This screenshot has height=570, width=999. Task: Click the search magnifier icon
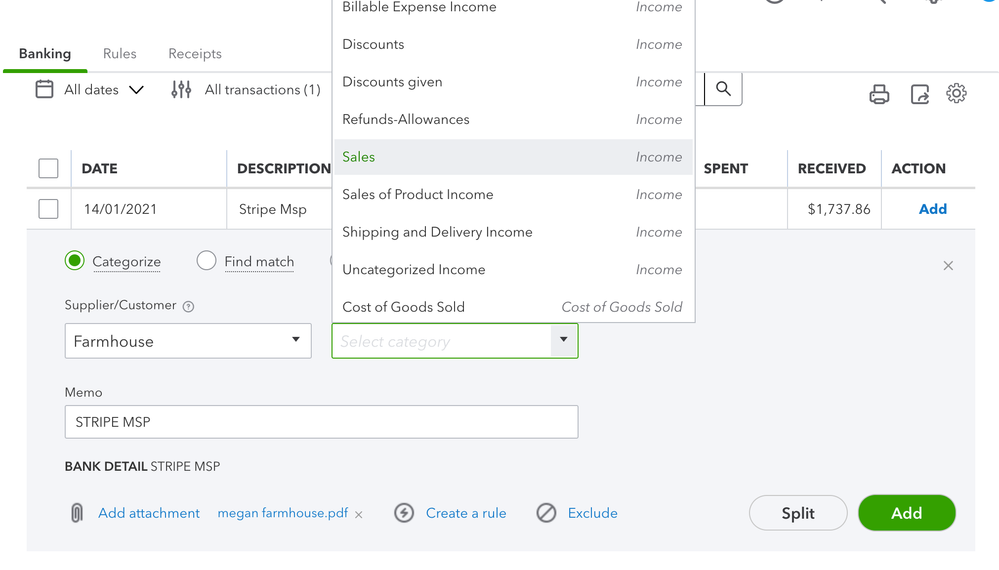[x=723, y=89]
